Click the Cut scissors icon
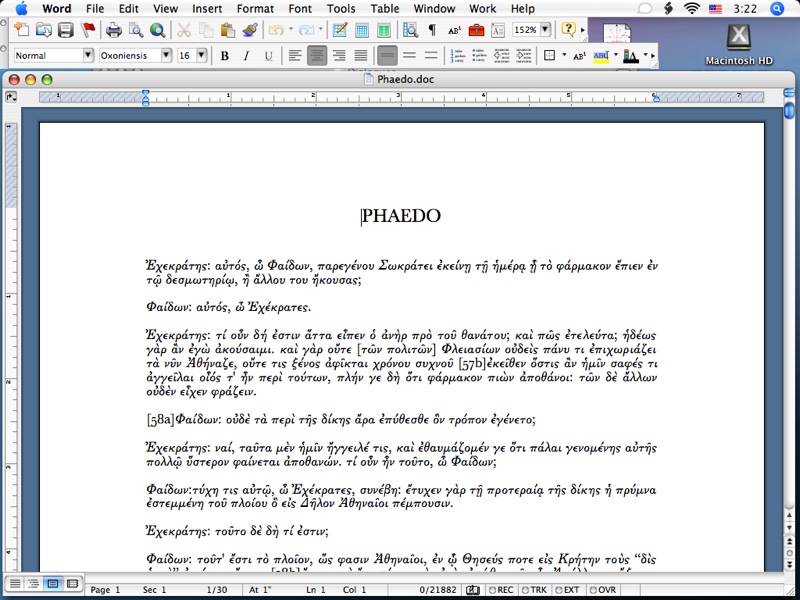 tap(184, 30)
